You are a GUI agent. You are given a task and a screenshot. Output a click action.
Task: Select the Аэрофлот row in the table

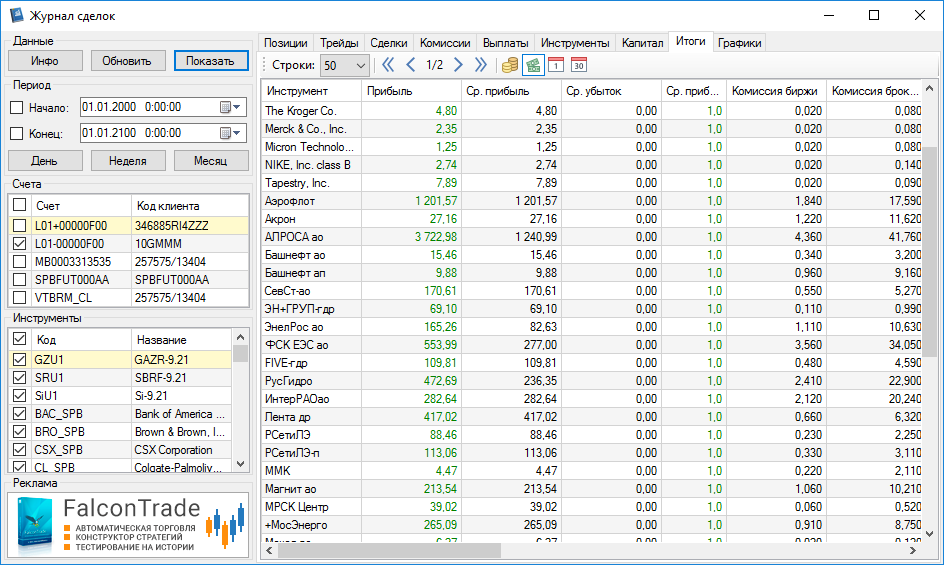[x=592, y=201]
